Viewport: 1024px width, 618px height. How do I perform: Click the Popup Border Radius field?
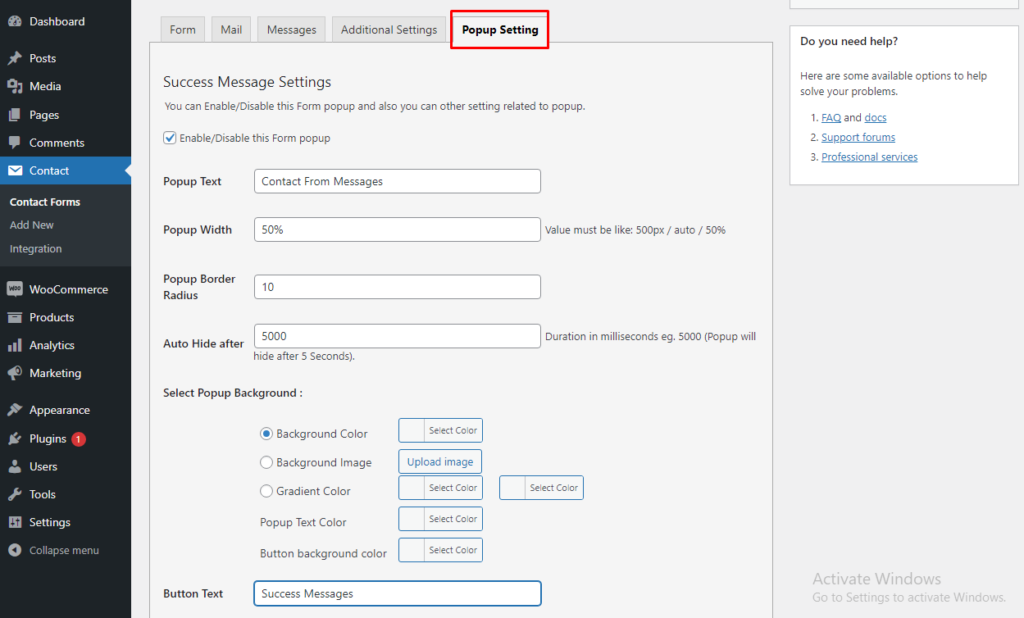point(397,287)
